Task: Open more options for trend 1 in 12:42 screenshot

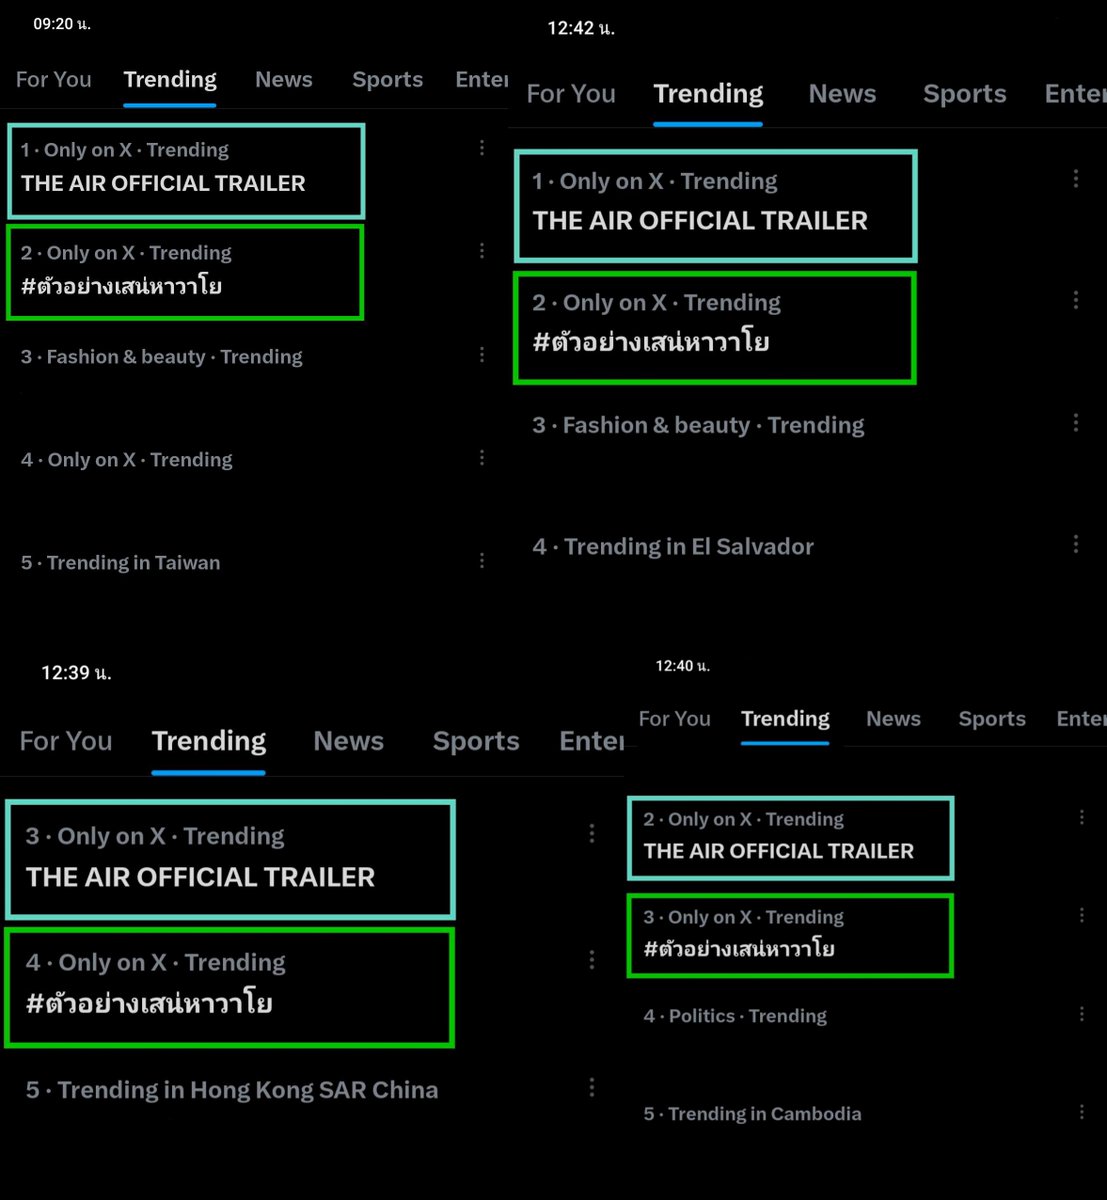Action: tap(1076, 179)
